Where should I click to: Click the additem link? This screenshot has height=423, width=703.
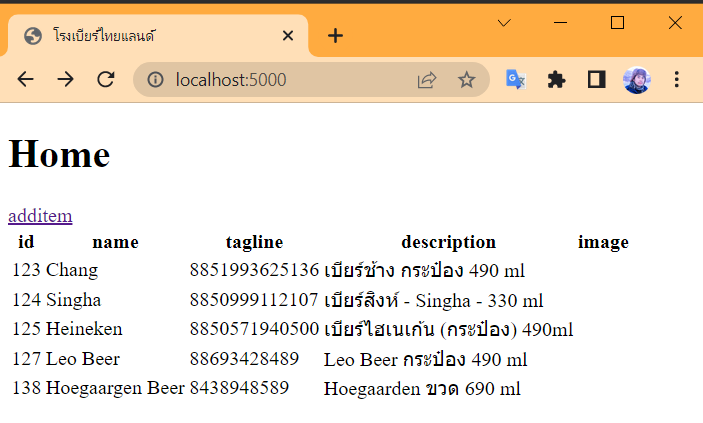tap(40, 215)
